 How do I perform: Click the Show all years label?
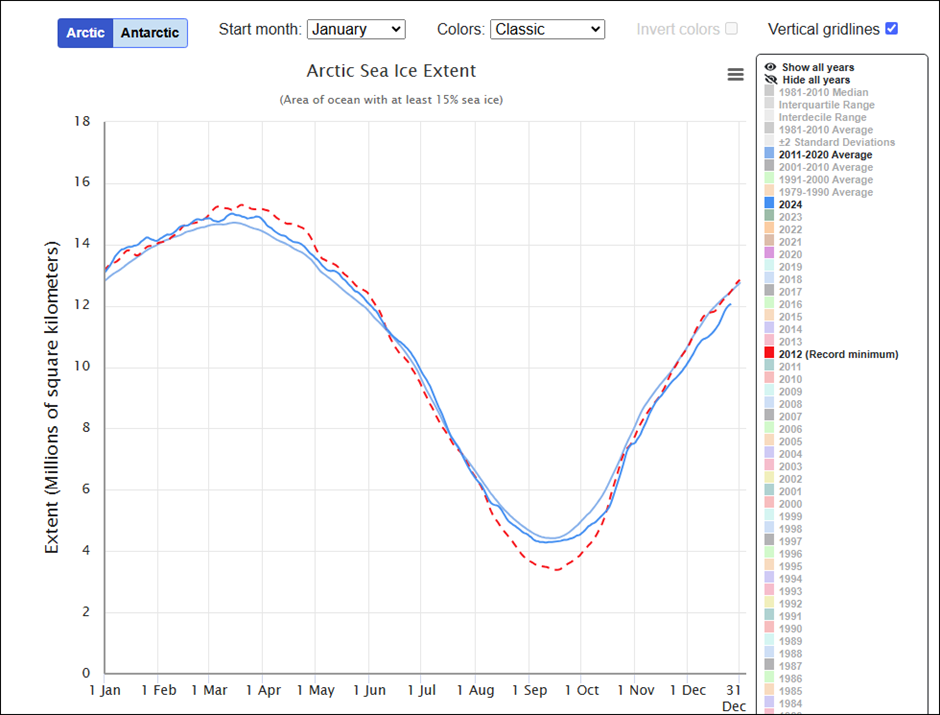818,67
